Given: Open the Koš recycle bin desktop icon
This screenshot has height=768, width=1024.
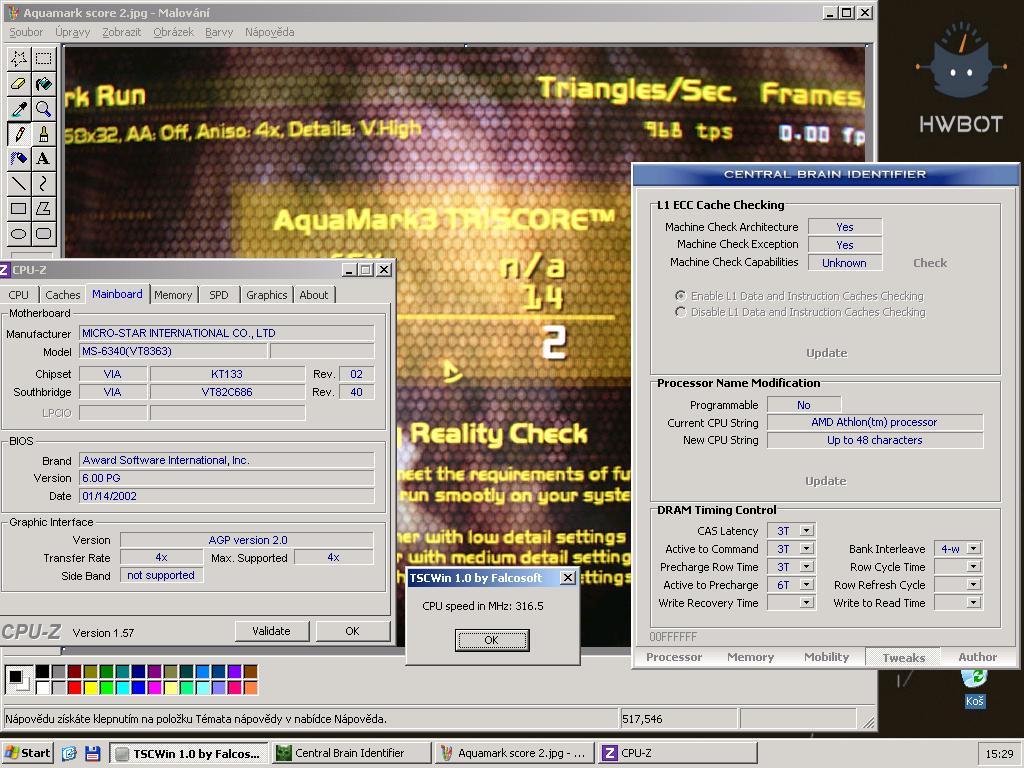Looking at the screenshot, I should (x=974, y=689).
